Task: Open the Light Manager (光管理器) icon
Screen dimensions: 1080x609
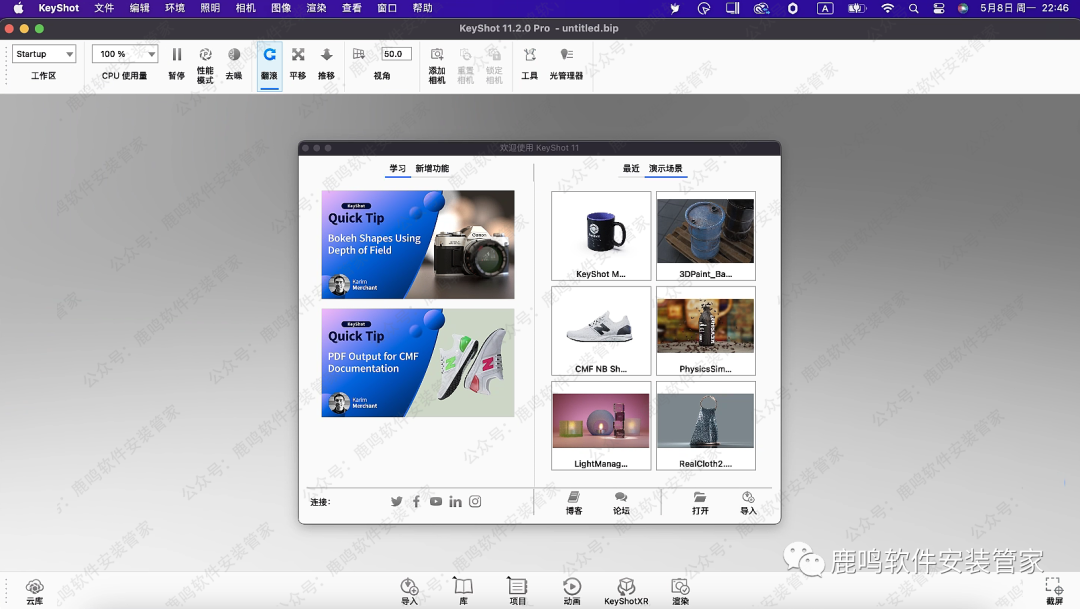Action: click(566, 62)
